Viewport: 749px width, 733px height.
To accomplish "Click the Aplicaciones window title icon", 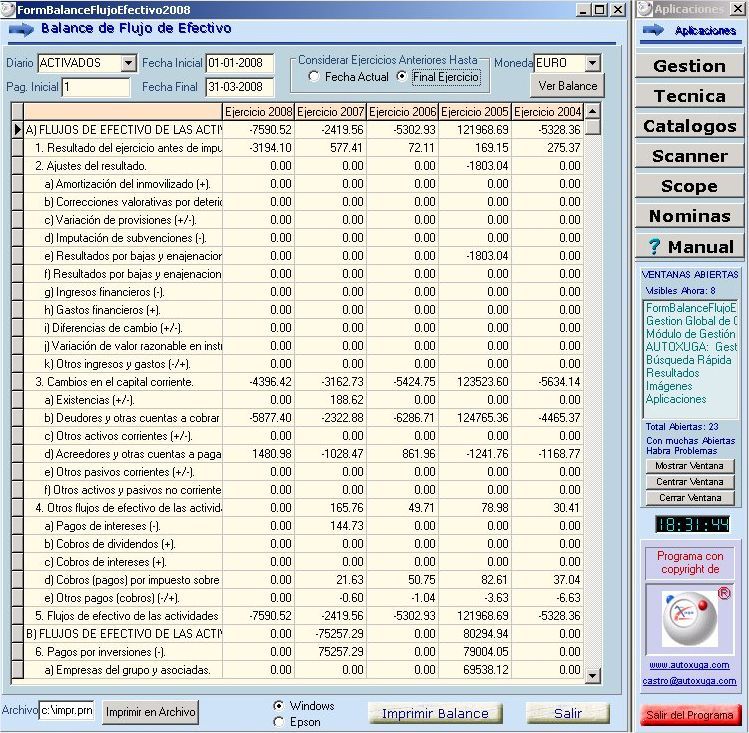I will coord(644,9).
